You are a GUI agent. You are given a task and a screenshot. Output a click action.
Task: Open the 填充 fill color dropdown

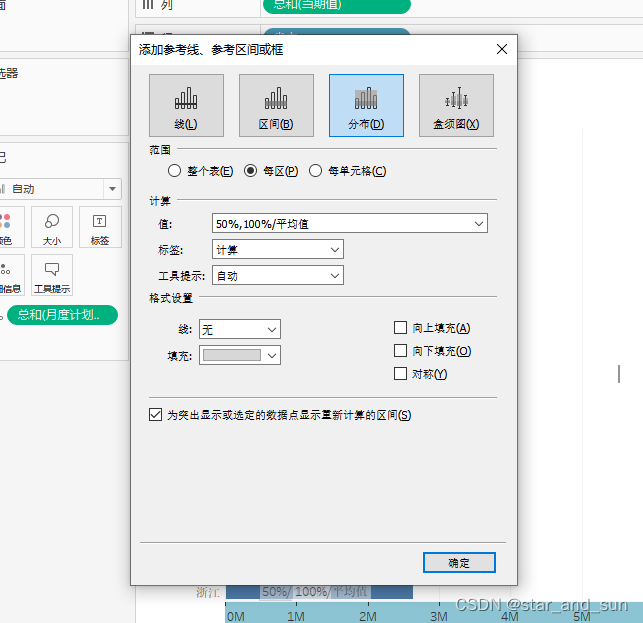(x=240, y=355)
